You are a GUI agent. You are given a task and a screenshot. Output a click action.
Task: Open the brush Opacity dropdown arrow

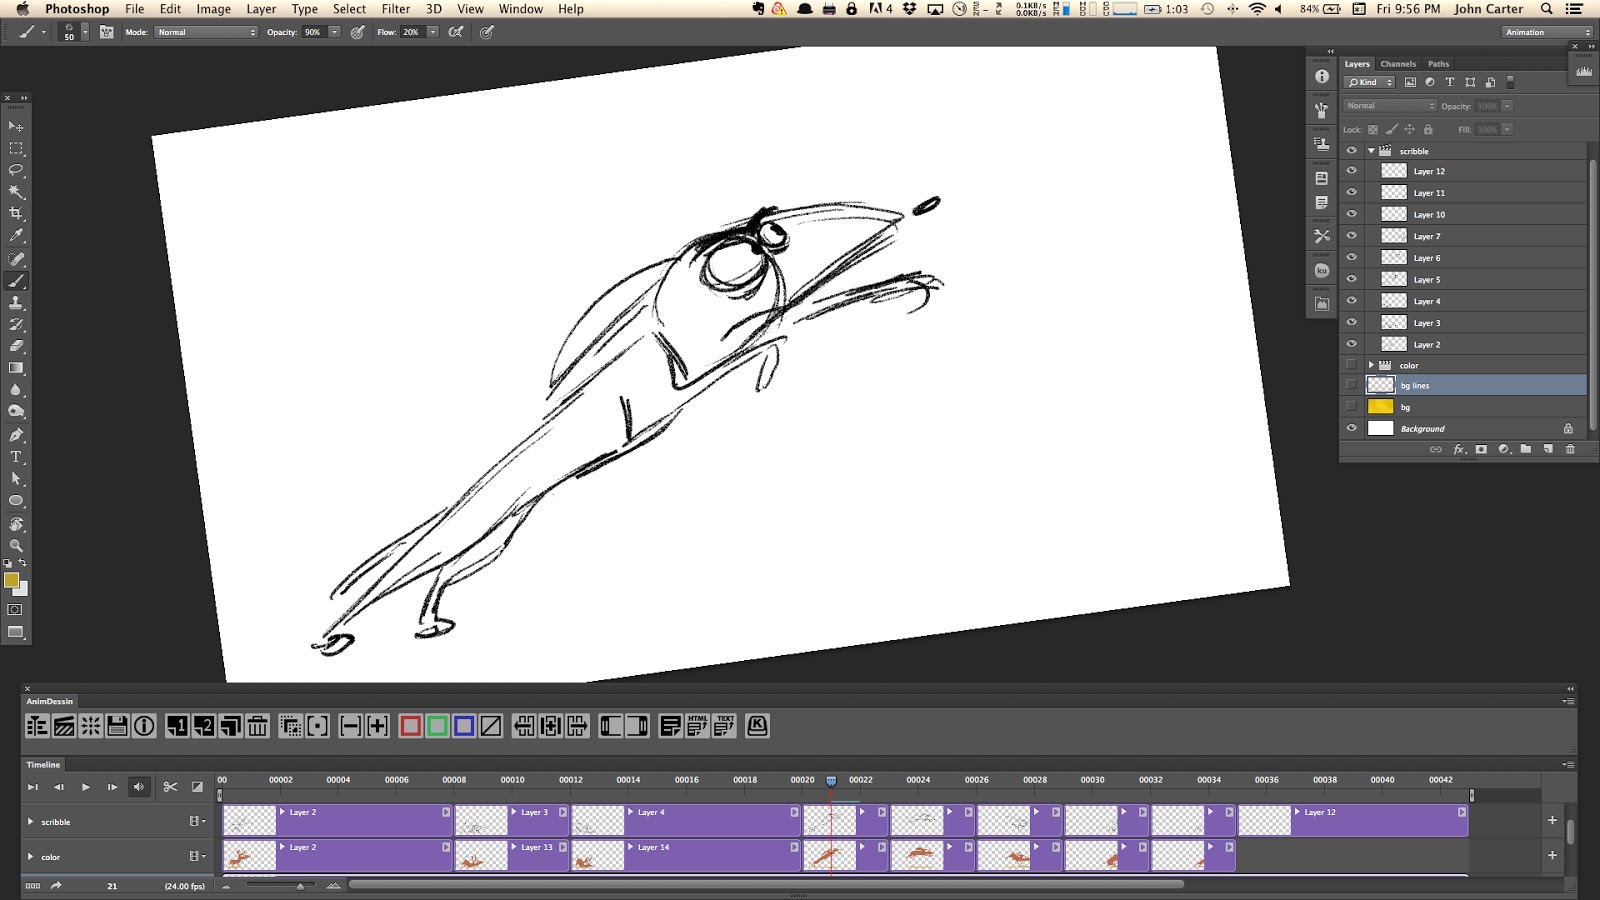(x=334, y=32)
